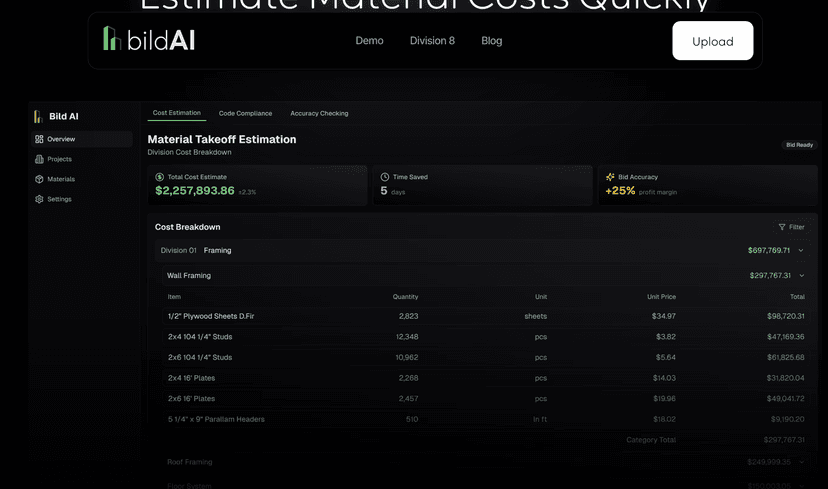This screenshot has width=828, height=489.
Task: Click the bildAI logo in header
Action: pyautogui.click(x=148, y=40)
